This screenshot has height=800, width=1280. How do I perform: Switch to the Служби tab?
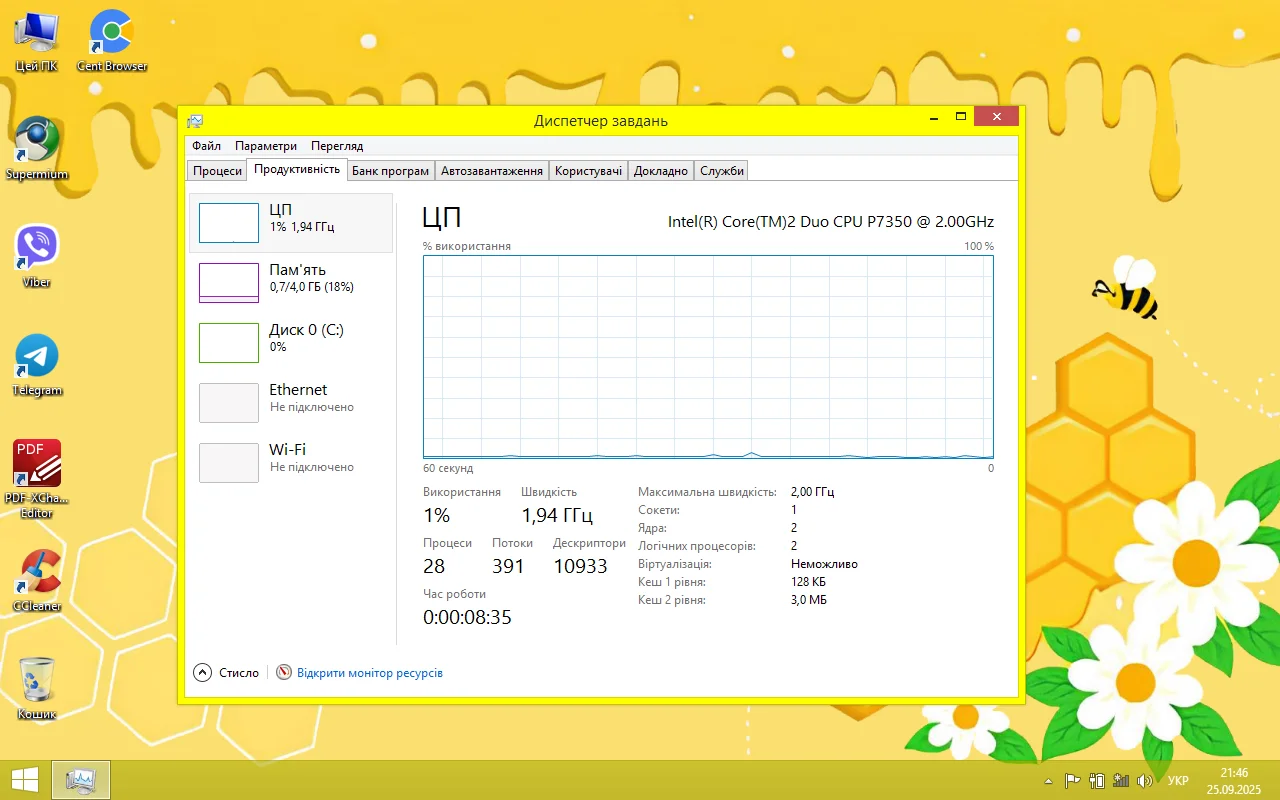722,171
